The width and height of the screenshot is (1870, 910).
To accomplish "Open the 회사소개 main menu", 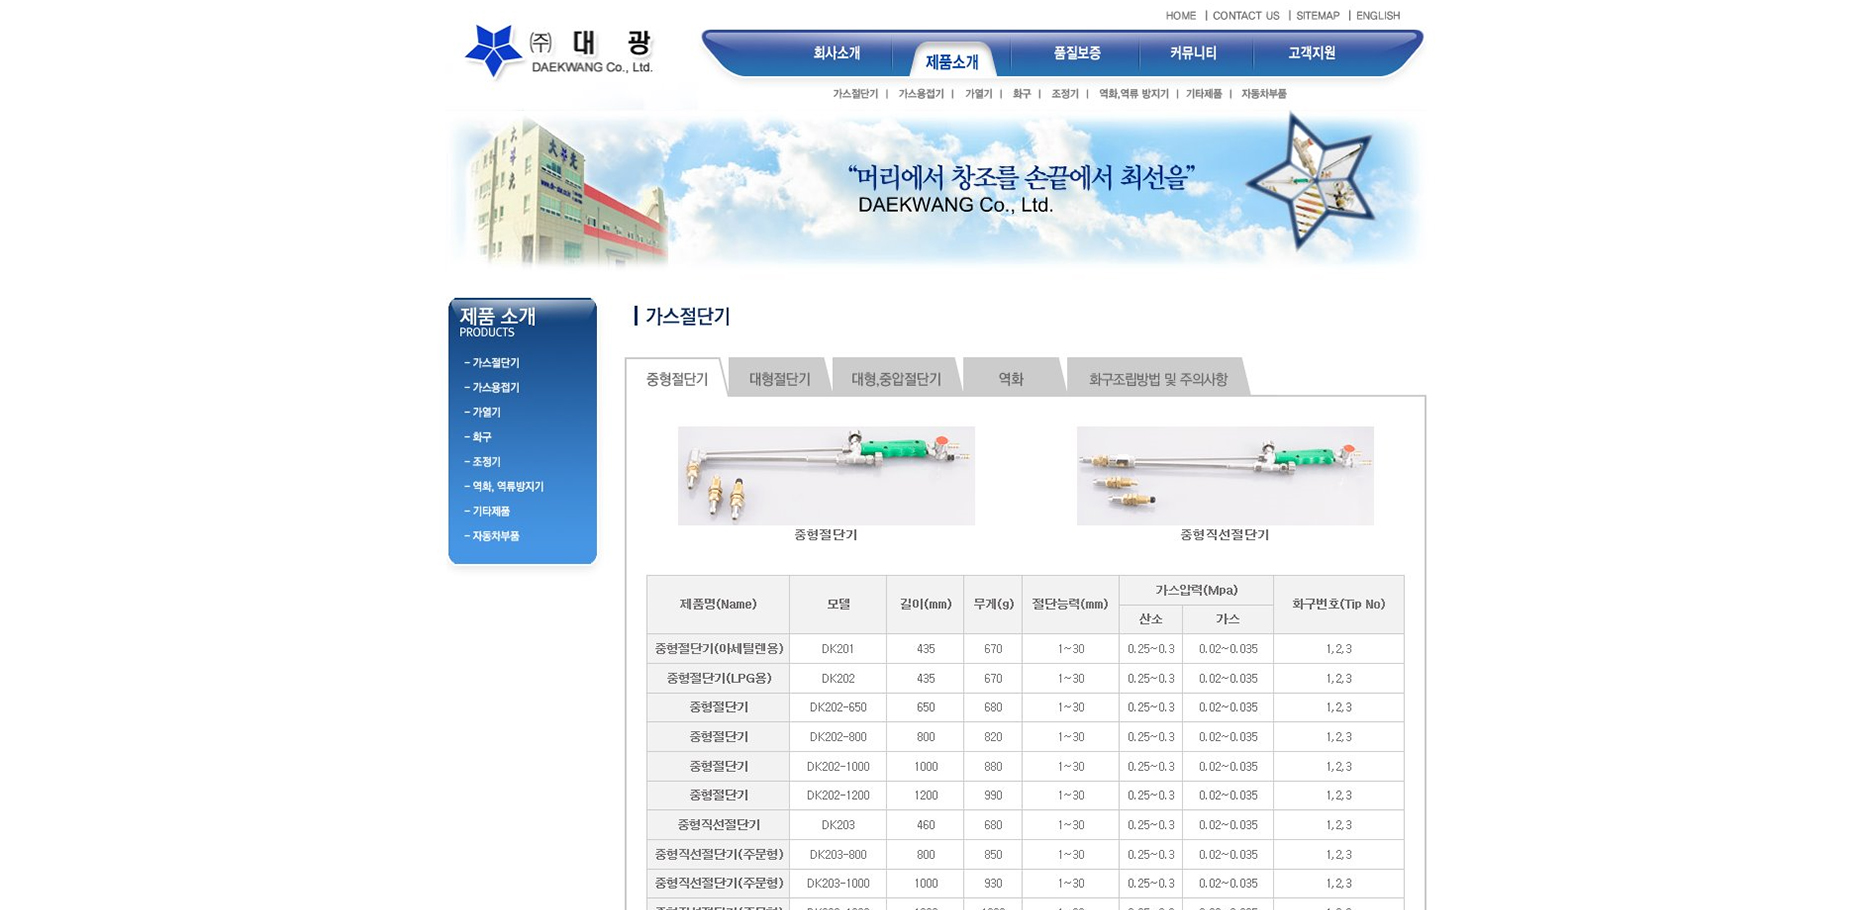I will (836, 53).
